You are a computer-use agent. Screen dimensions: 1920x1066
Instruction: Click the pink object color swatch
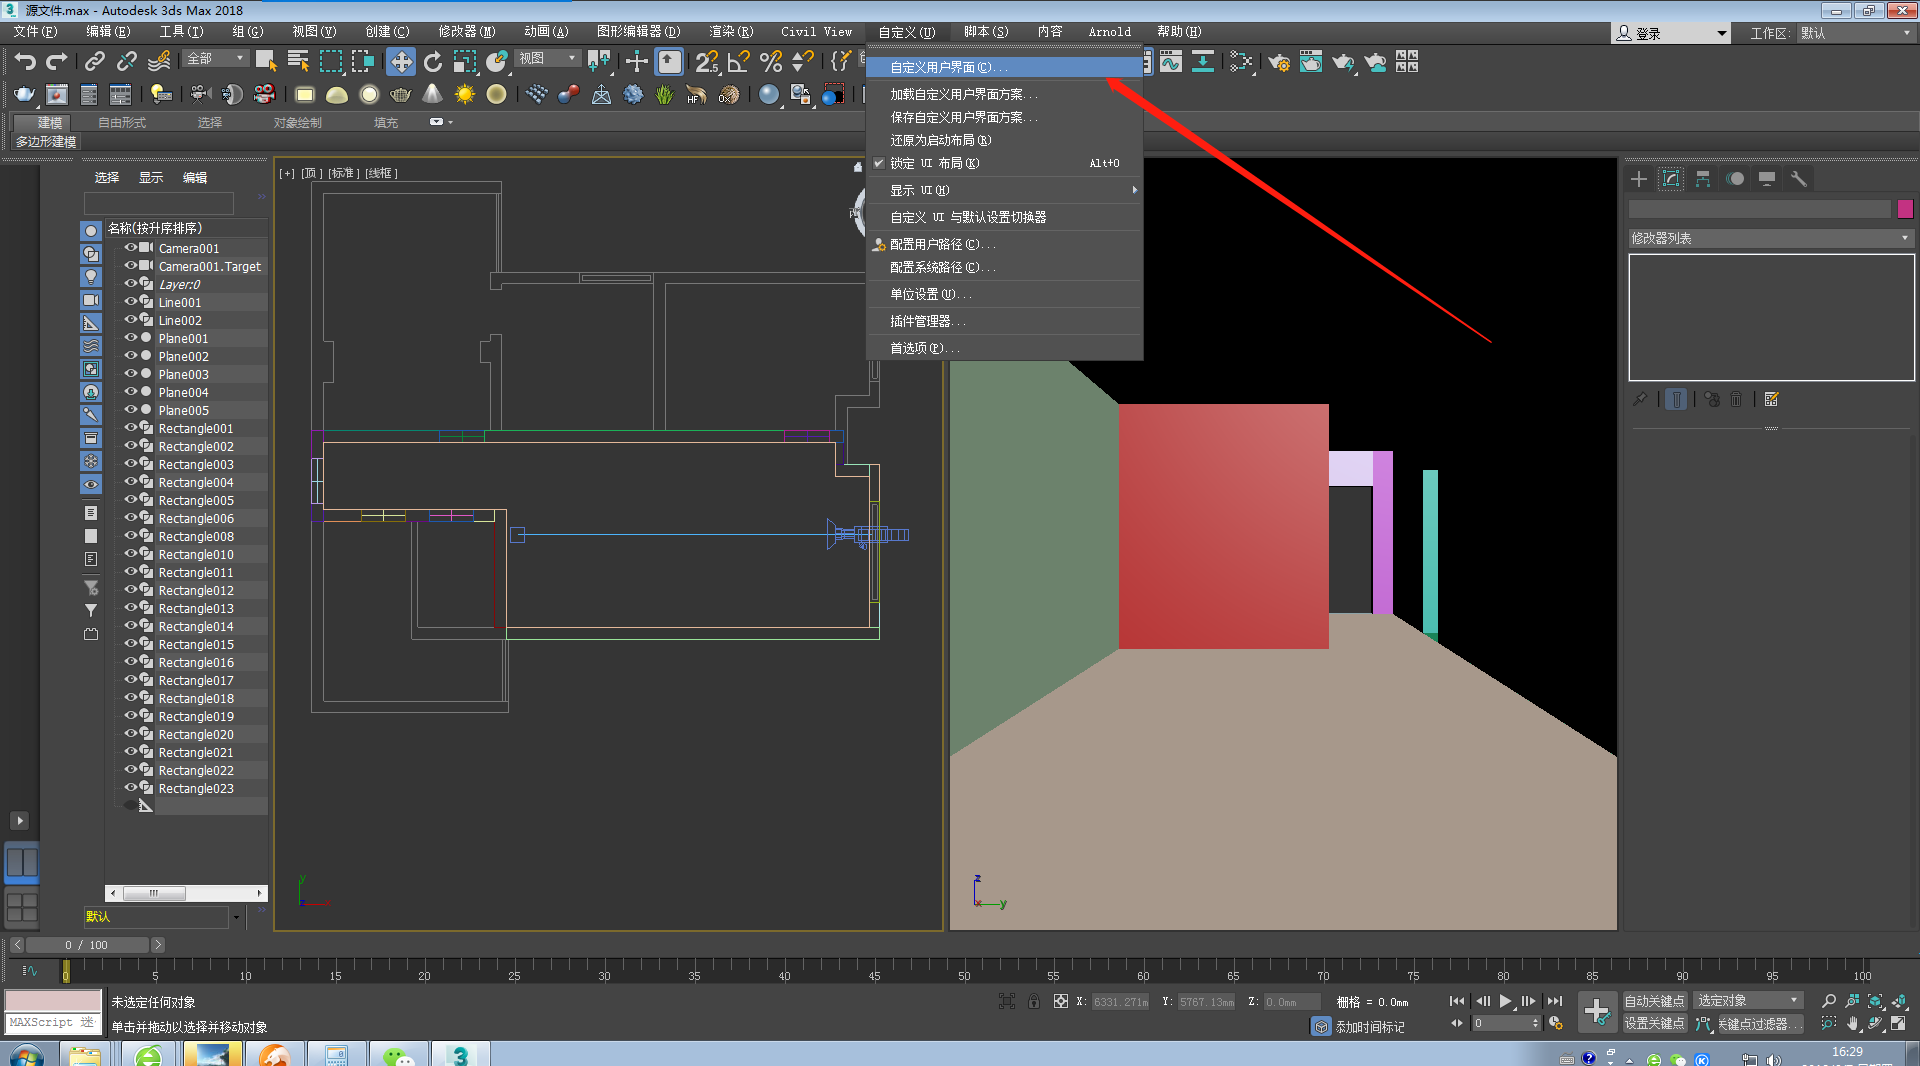click(x=1905, y=209)
